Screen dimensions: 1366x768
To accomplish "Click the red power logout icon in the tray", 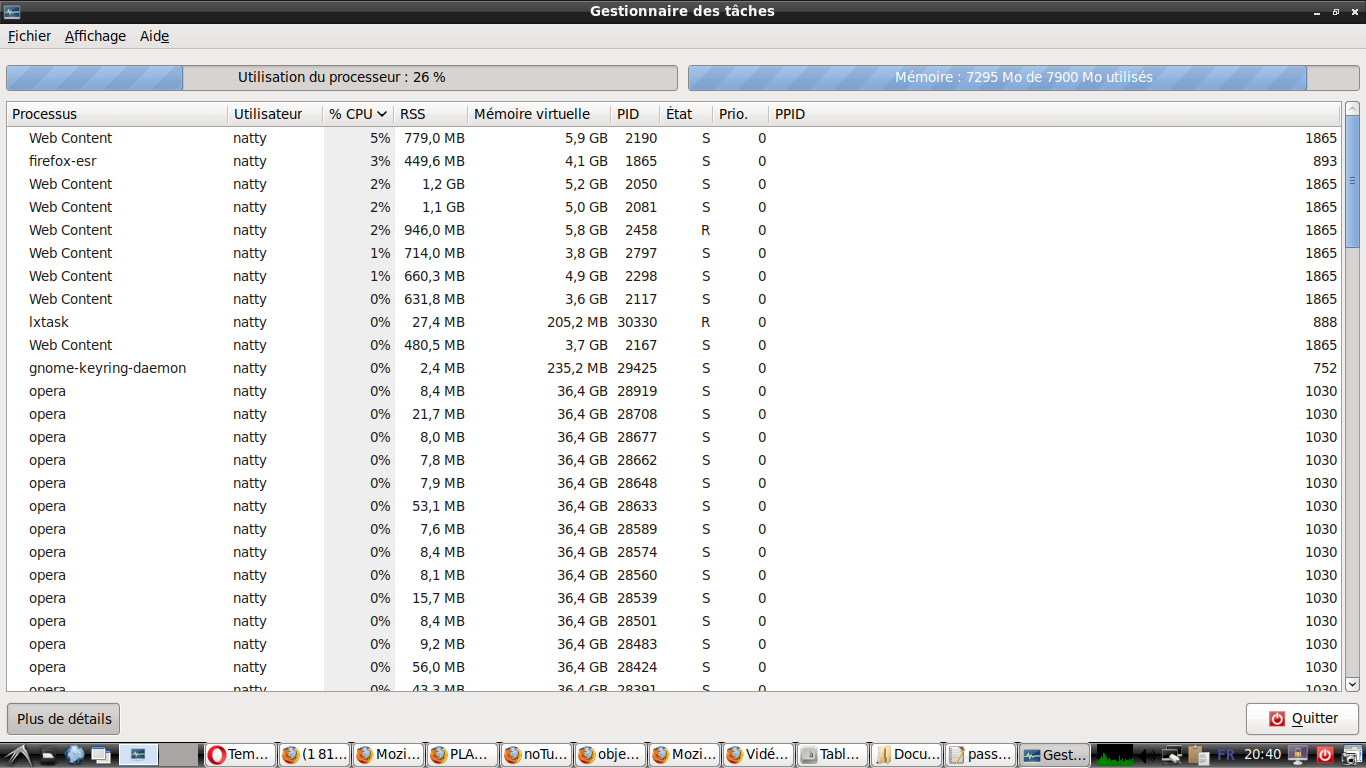I will pos(1326,755).
